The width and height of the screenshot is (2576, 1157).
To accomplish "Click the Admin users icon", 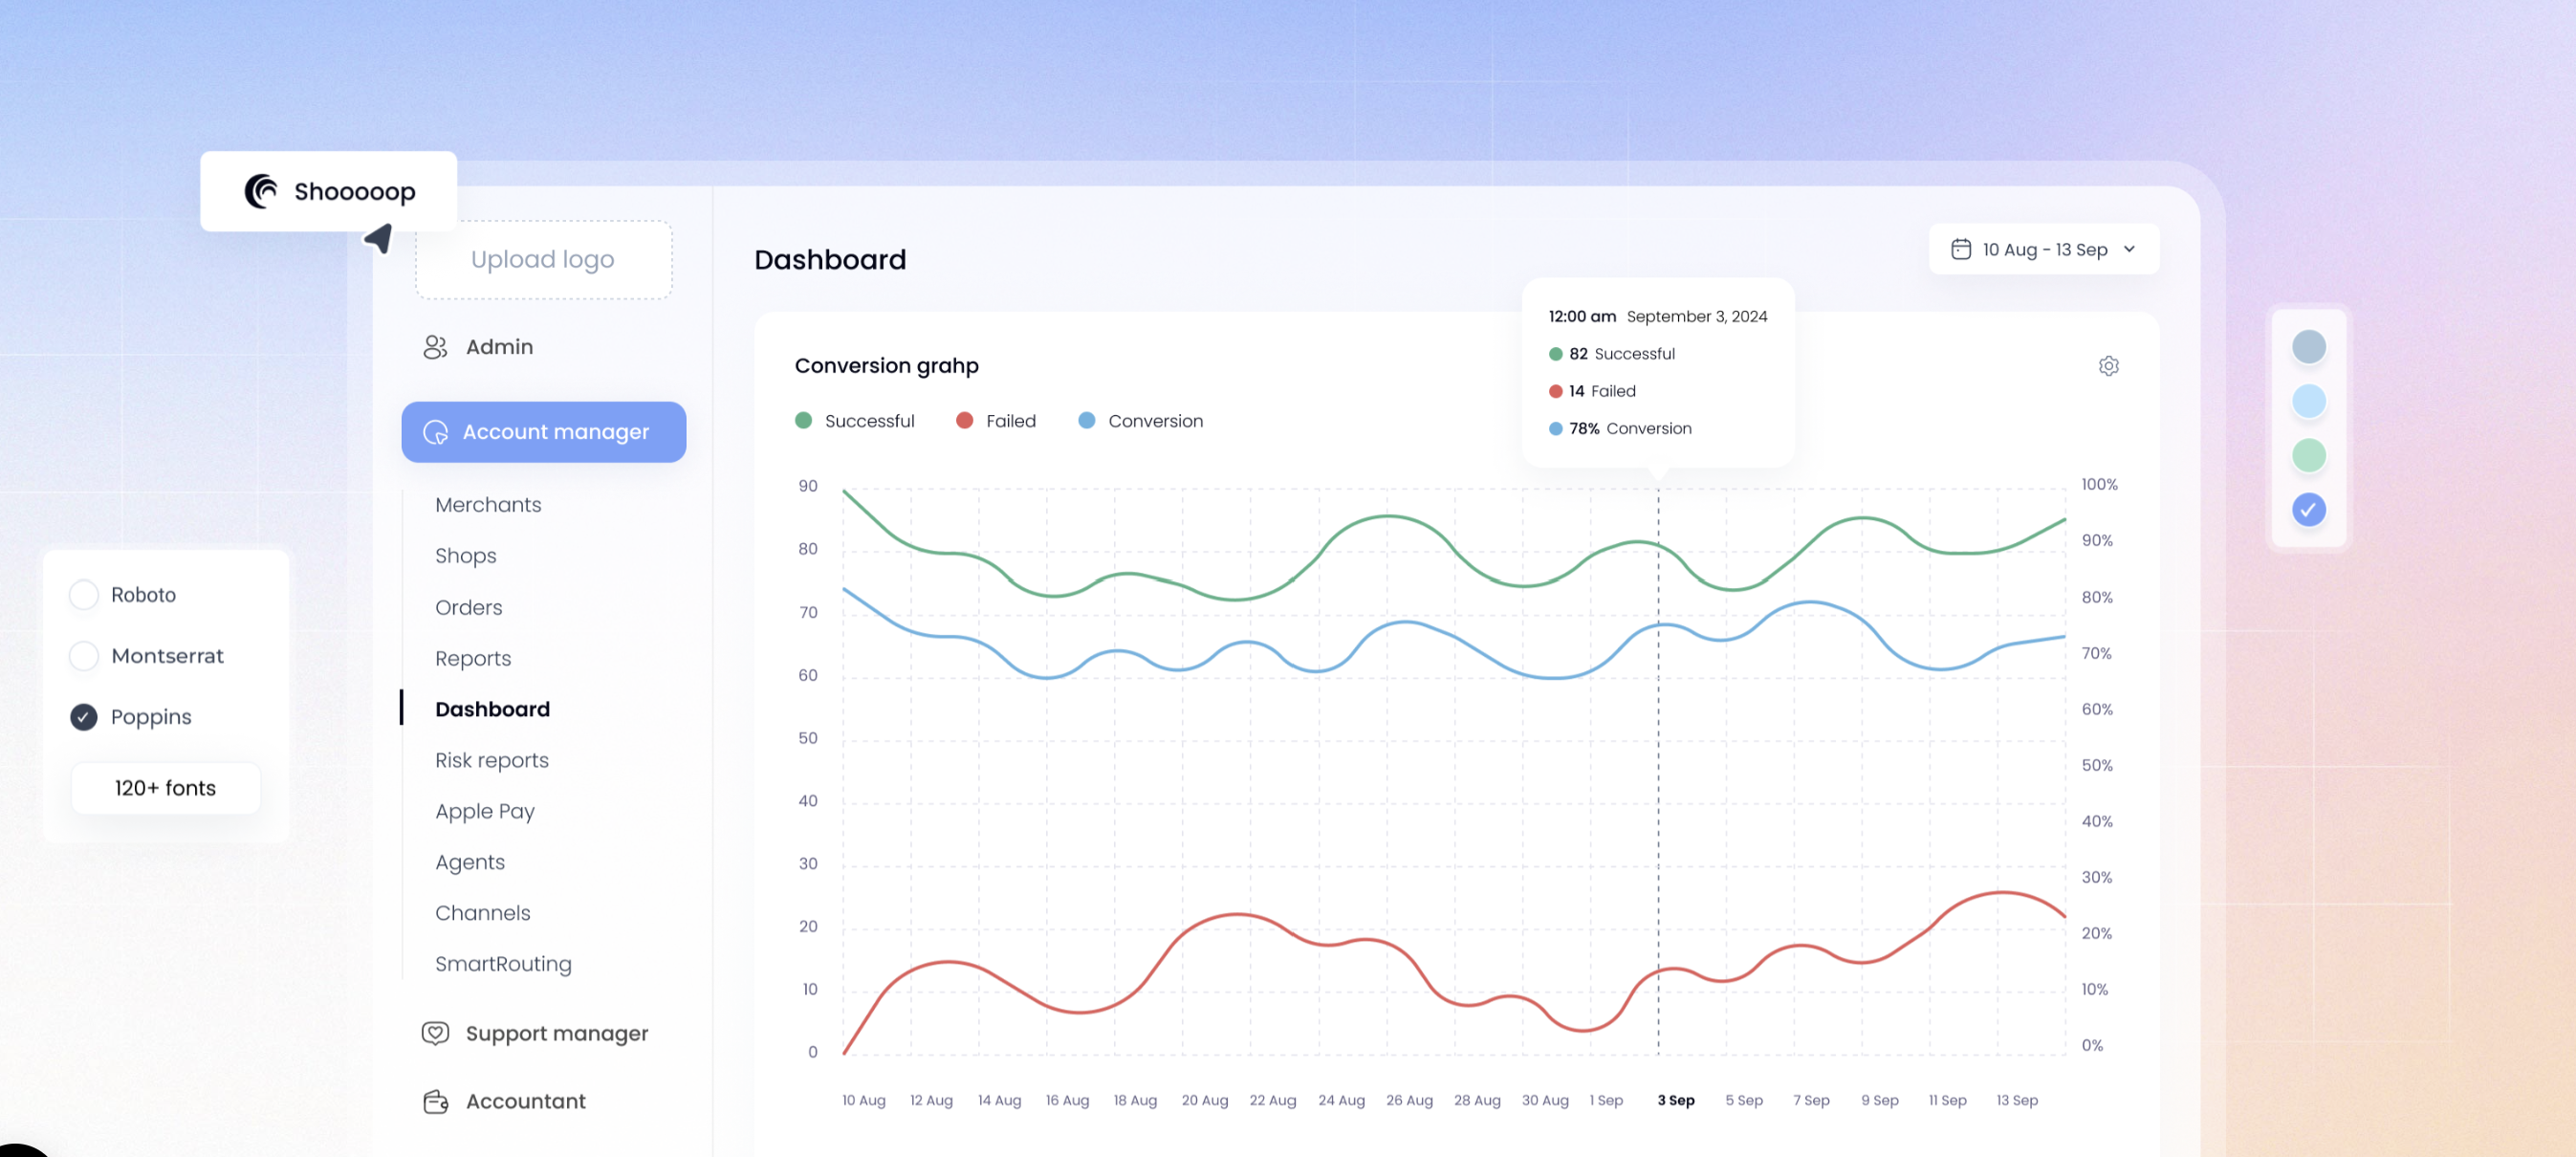I will pos(435,347).
